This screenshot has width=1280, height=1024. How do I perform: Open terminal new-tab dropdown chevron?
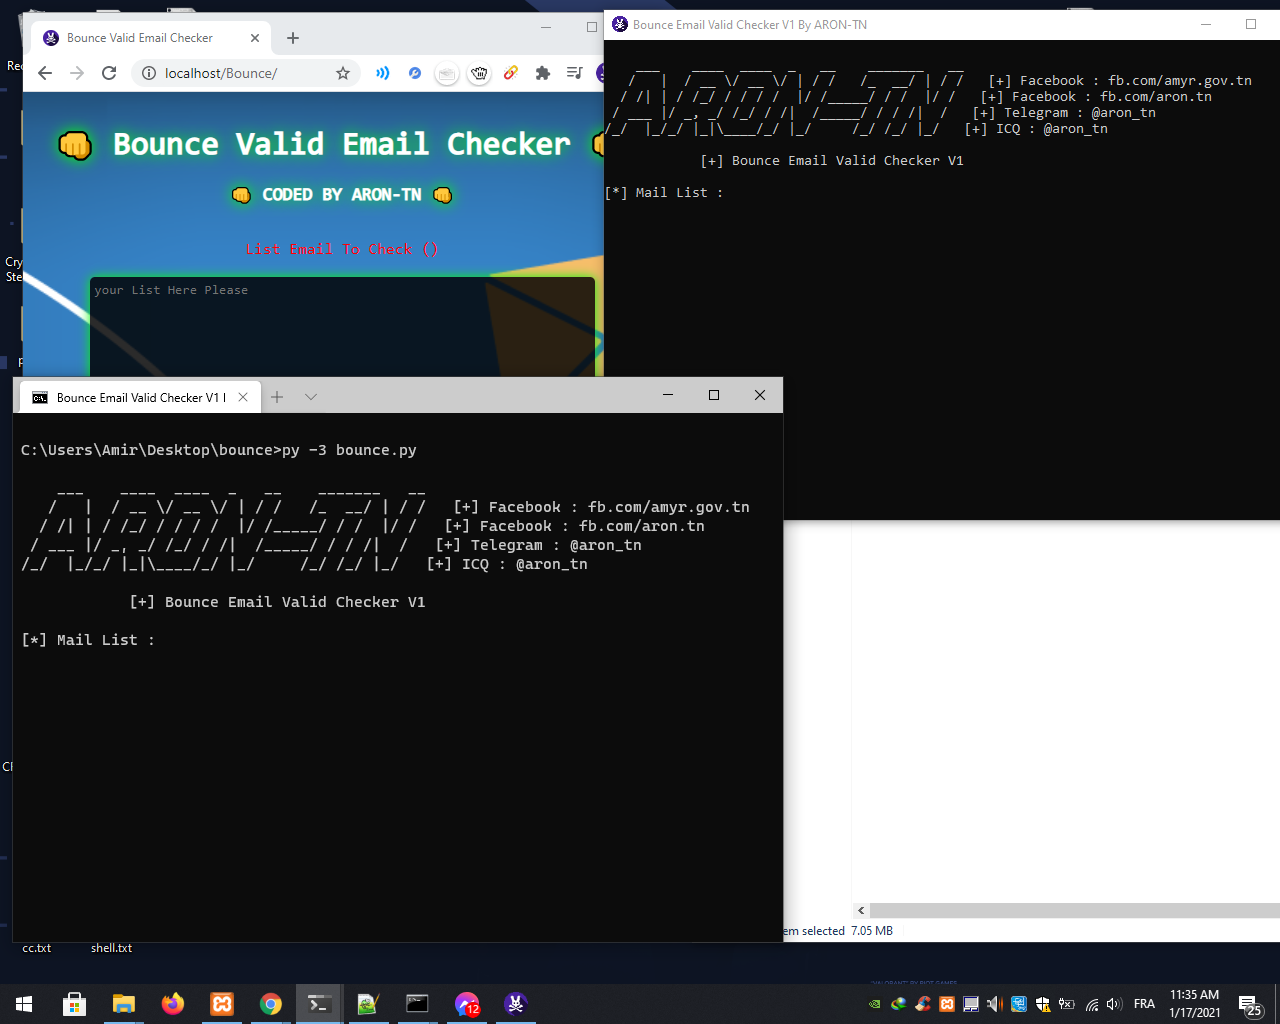point(311,397)
